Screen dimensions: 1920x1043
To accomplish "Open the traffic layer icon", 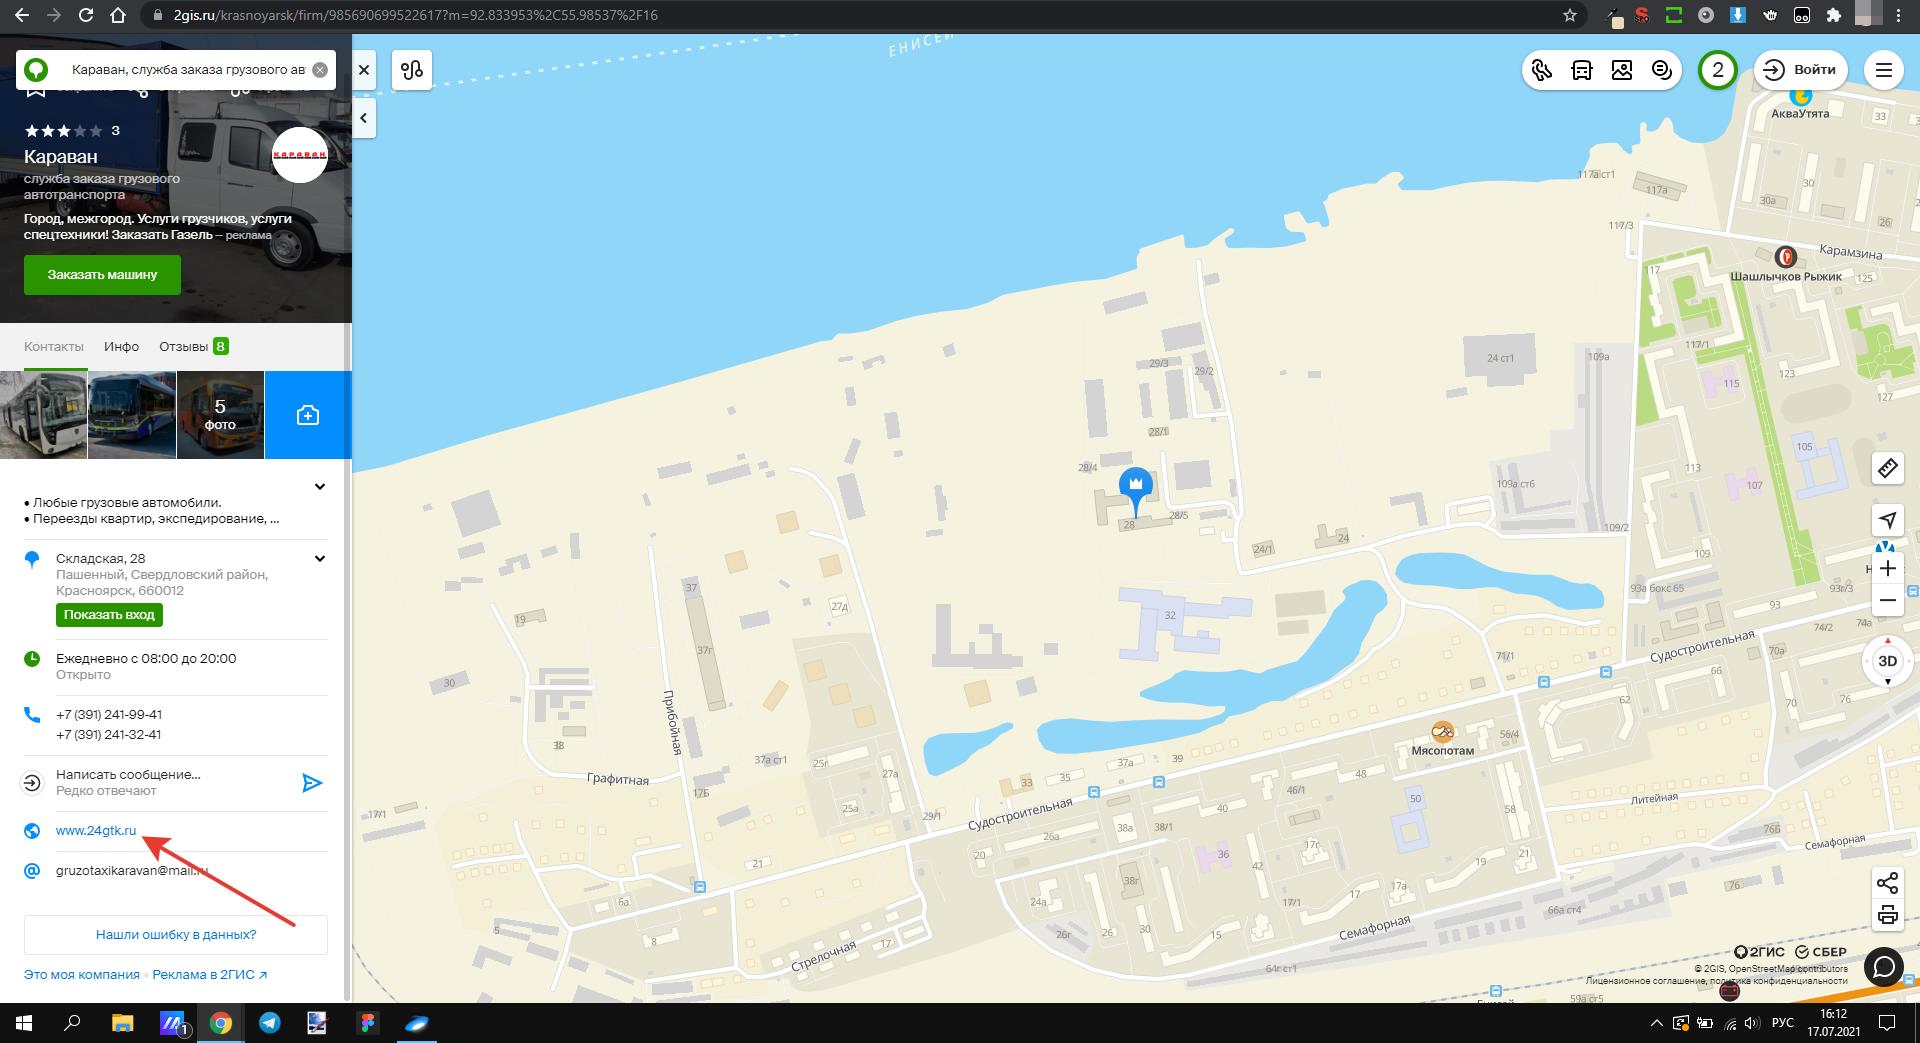I will (1542, 70).
